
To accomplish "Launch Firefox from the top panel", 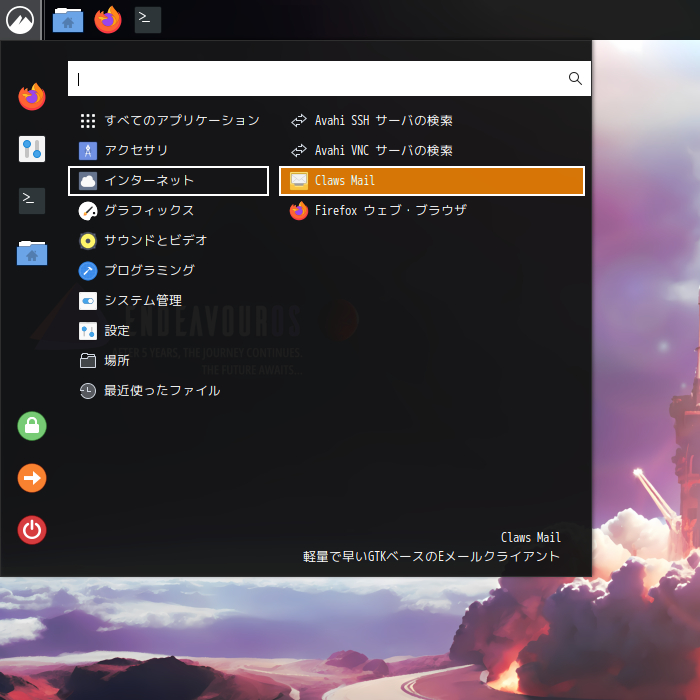I will tap(108, 20).
